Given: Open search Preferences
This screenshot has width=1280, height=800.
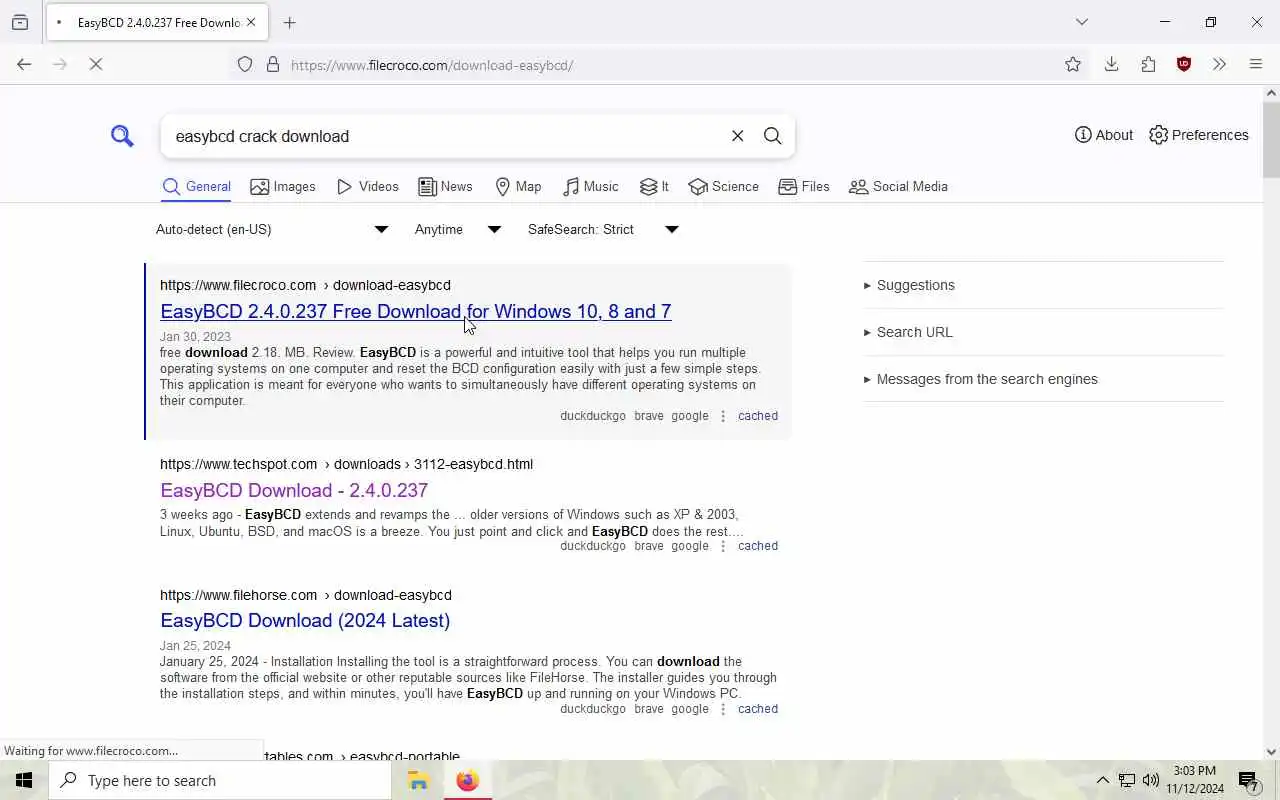Looking at the screenshot, I should [x=1199, y=135].
